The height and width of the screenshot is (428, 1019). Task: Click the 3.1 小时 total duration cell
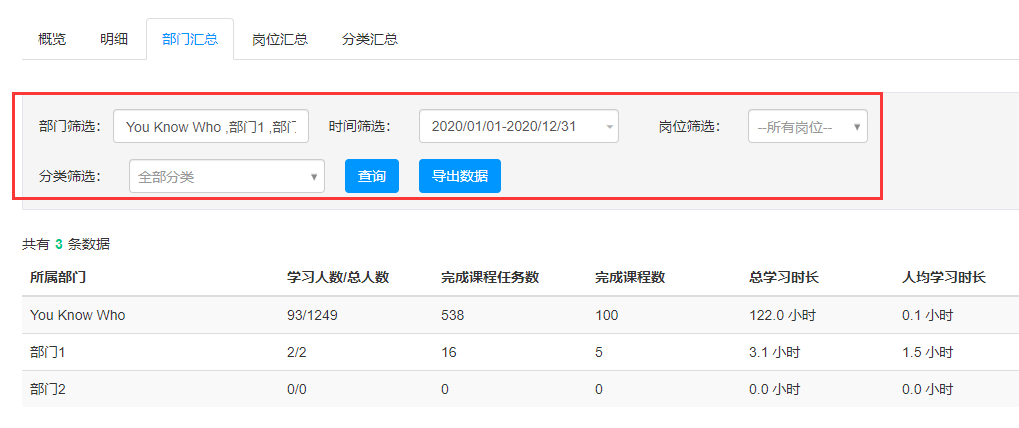pos(774,353)
